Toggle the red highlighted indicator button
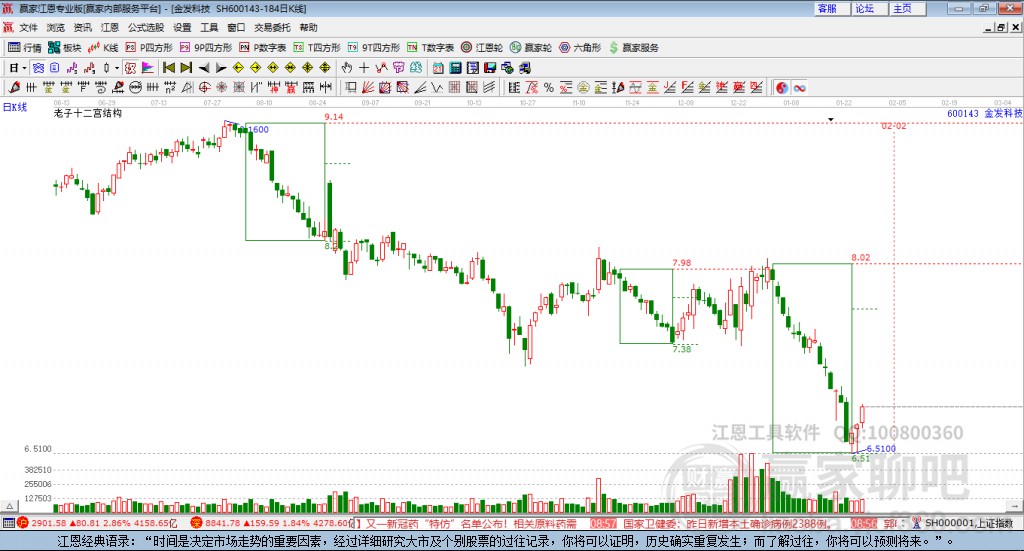 (131, 68)
